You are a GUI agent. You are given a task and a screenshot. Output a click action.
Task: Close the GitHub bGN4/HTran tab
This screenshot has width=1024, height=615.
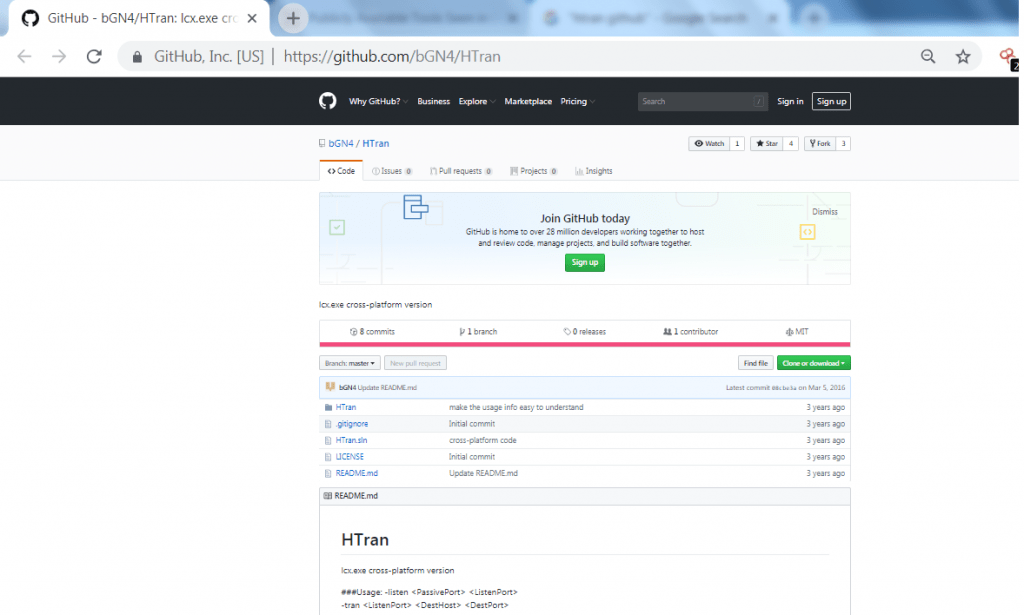pyautogui.click(x=252, y=18)
